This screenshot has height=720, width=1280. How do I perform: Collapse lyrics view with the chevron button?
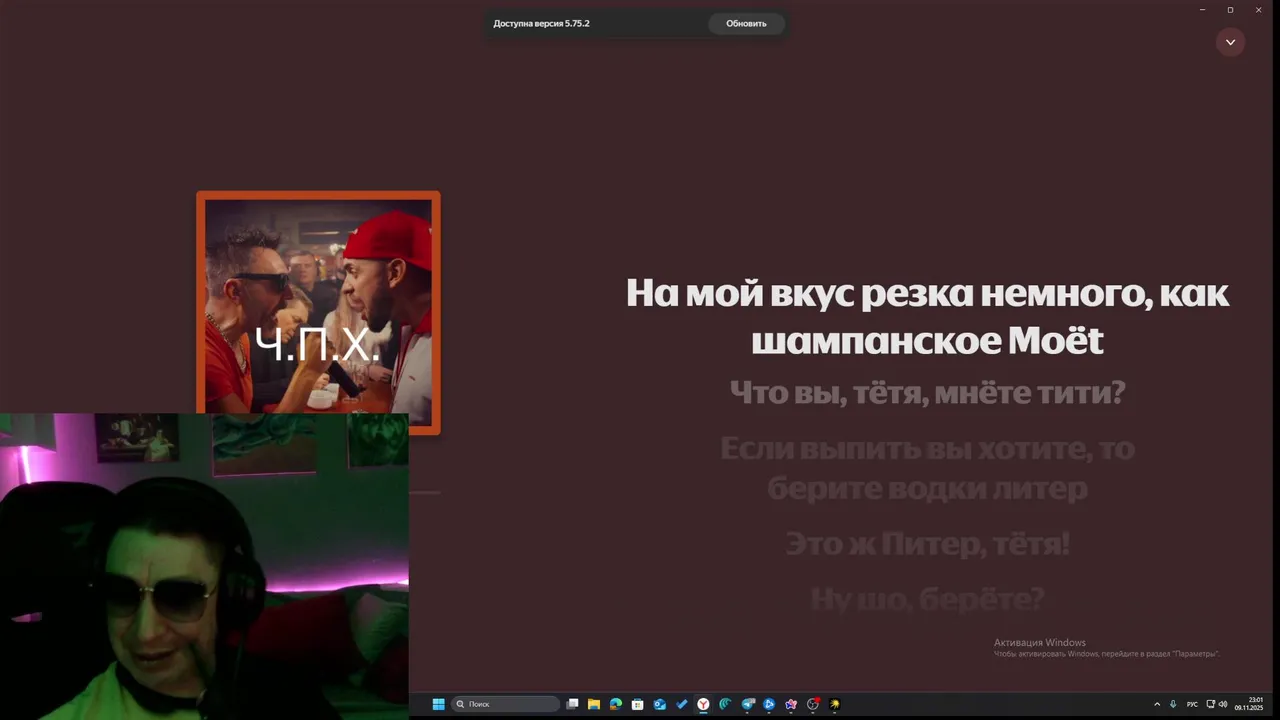(x=1230, y=42)
